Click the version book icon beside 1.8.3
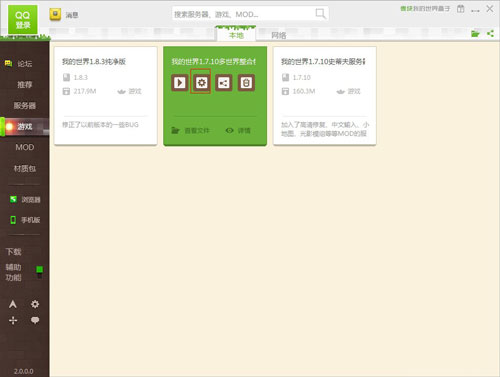This screenshot has height=377, width=500. [66, 78]
